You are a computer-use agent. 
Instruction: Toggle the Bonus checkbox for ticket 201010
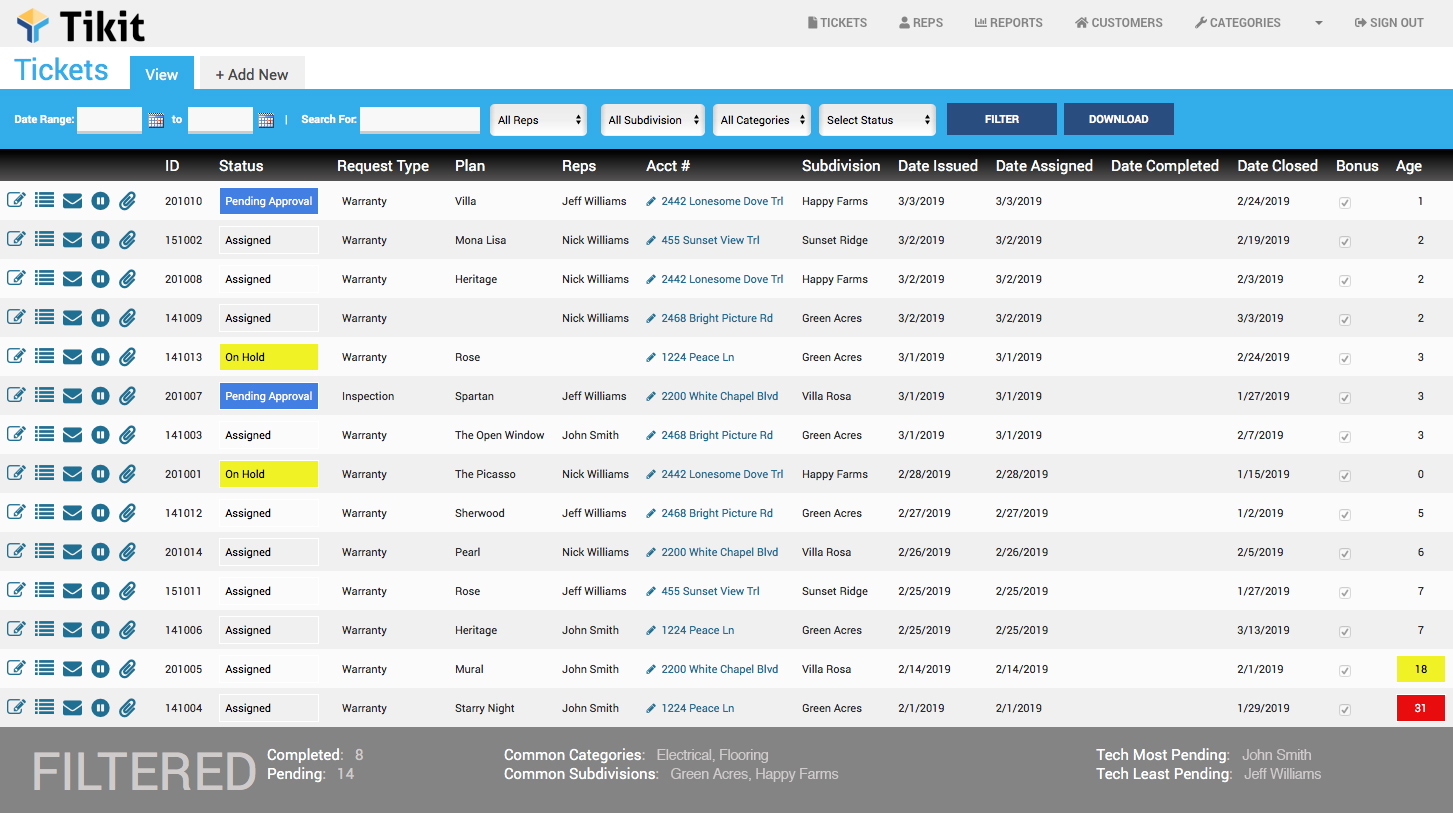[1345, 202]
